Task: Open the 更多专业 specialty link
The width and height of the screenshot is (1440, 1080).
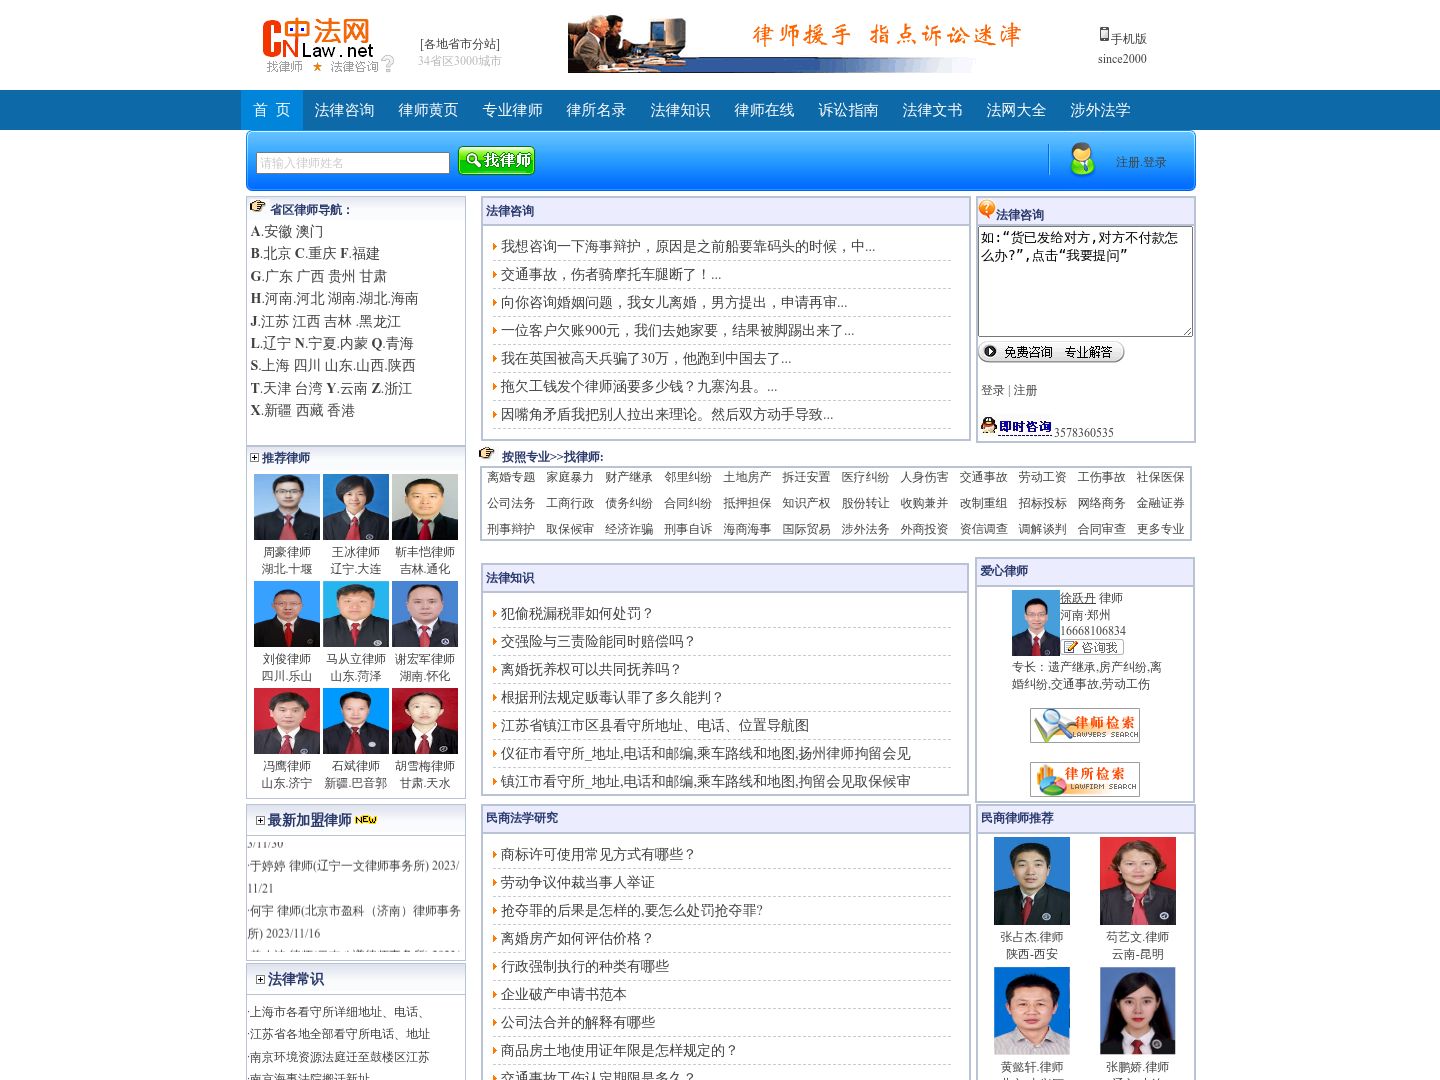Action: click(x=1160, y=530)
